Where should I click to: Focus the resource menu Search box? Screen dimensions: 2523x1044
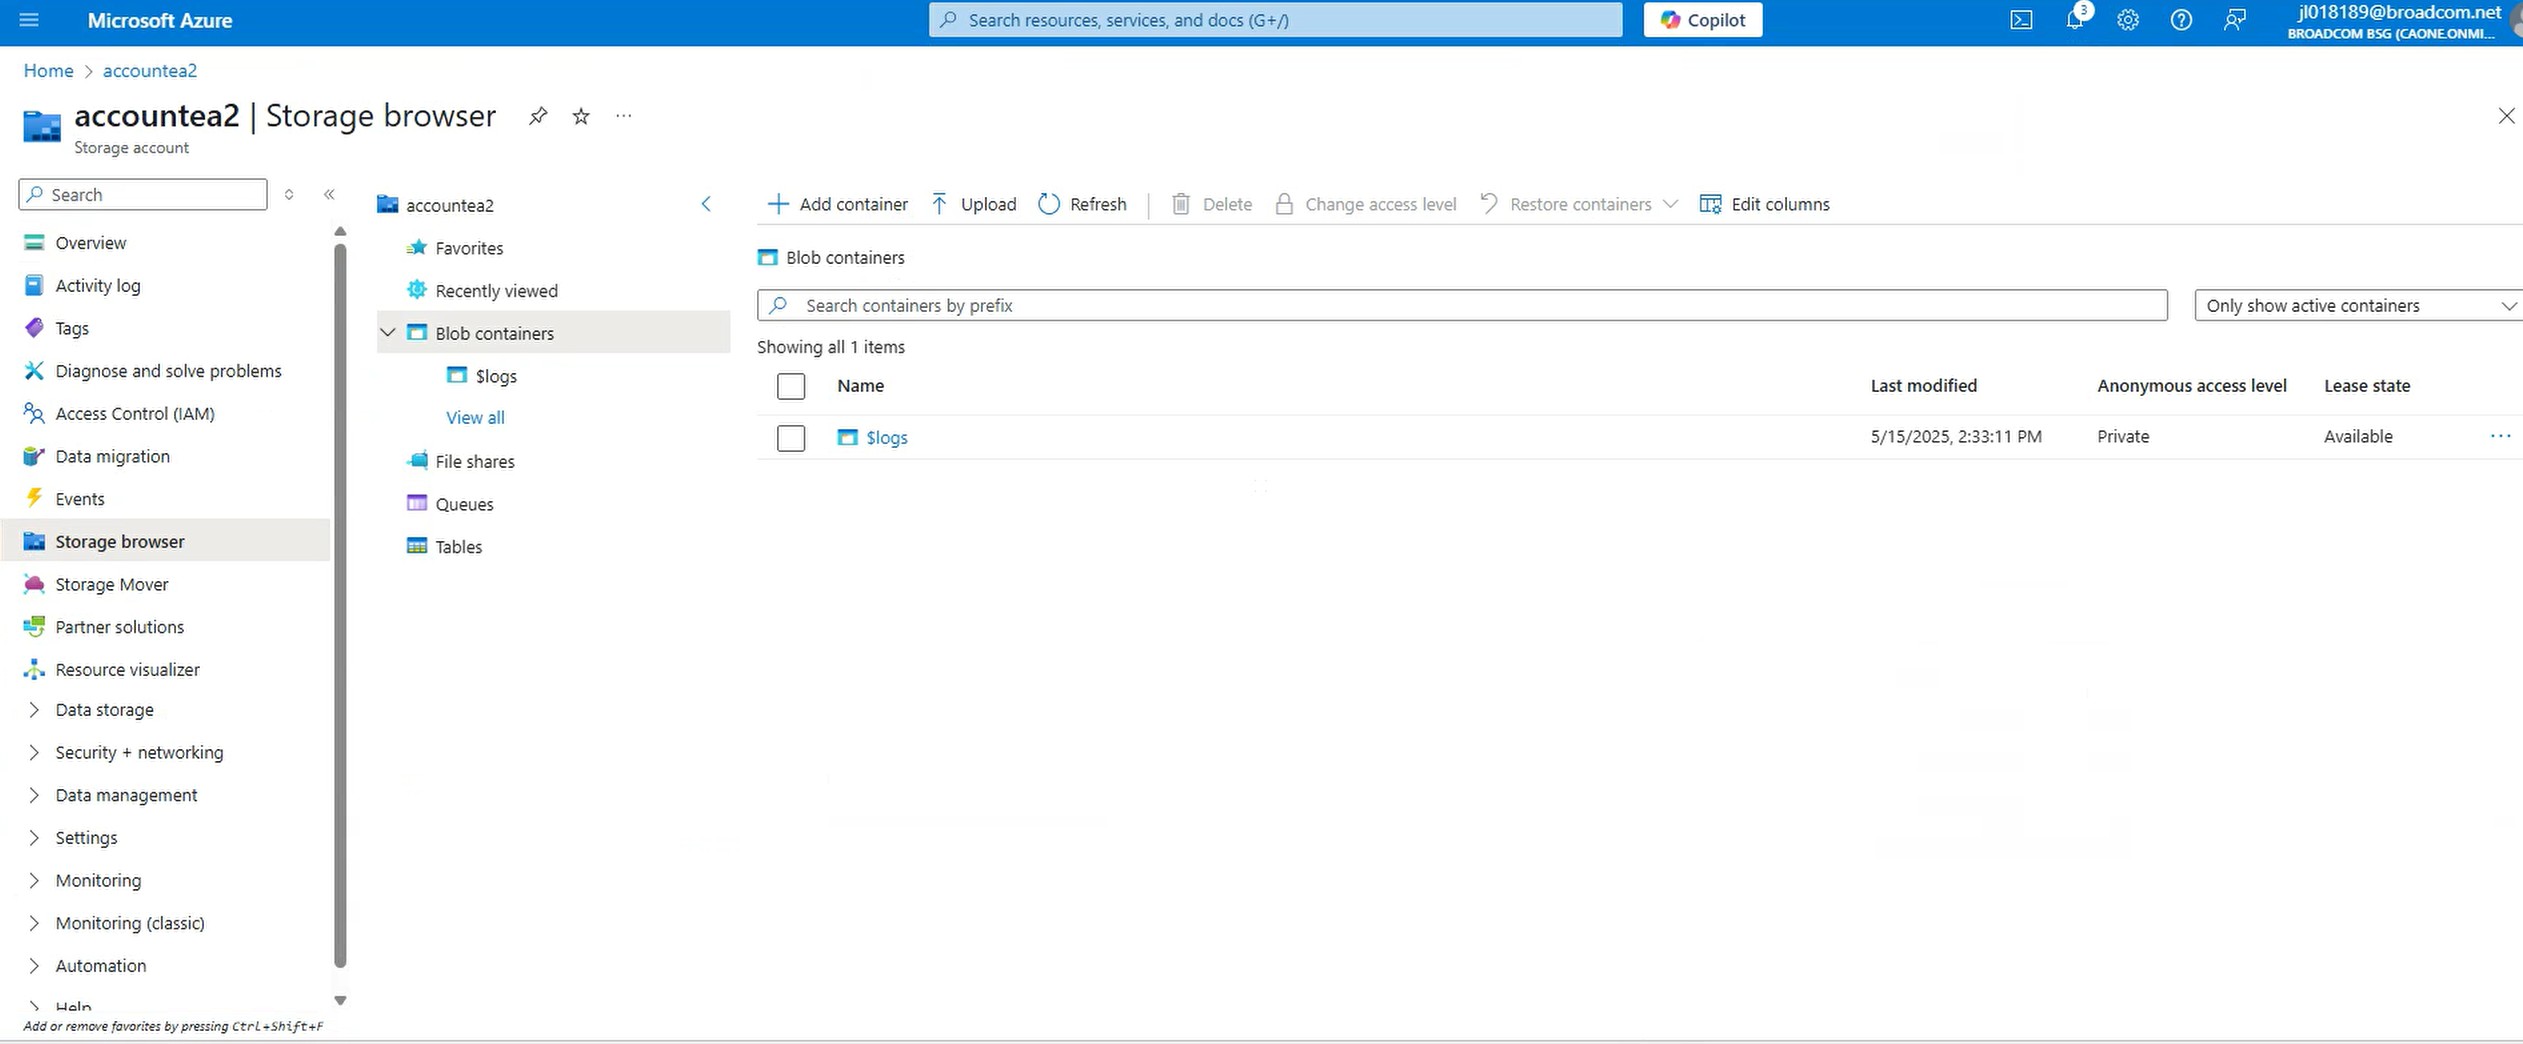tap(143, 194)
